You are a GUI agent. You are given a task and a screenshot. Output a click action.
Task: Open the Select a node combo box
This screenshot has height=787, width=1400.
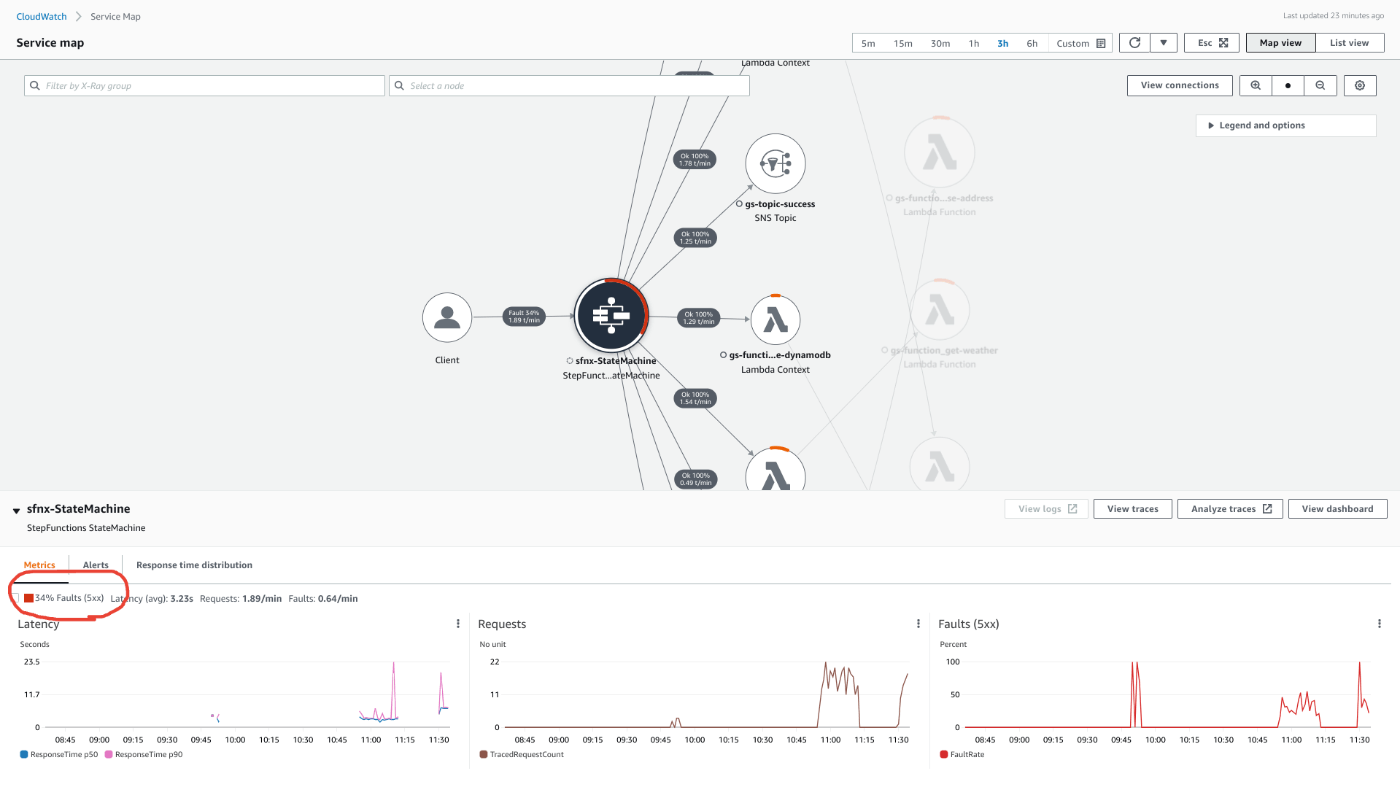569,86
